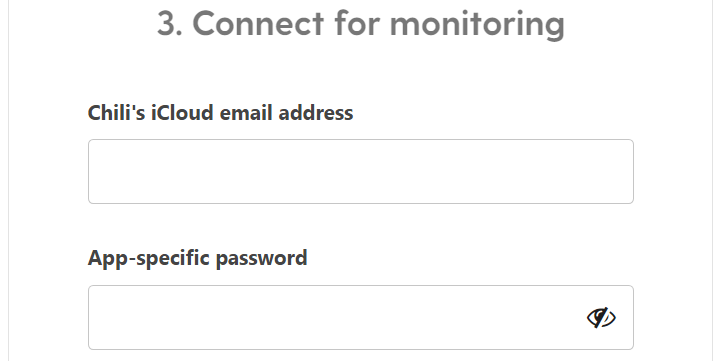
Task: Show the app-specific password with eye icon
Action: tap(601, 317)
